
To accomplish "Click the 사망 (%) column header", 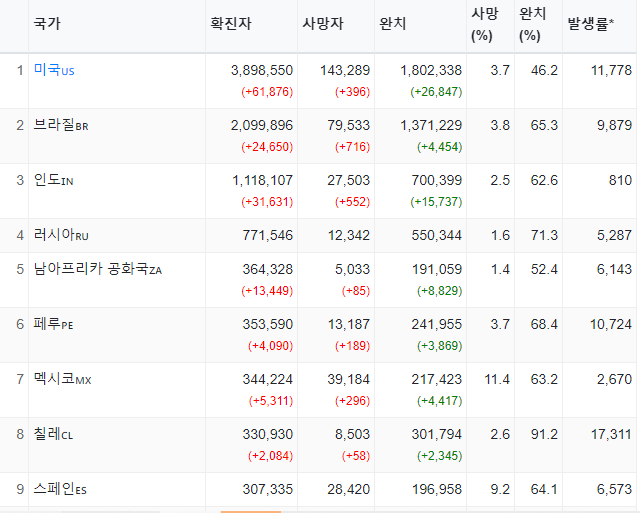I will [485, 24].
